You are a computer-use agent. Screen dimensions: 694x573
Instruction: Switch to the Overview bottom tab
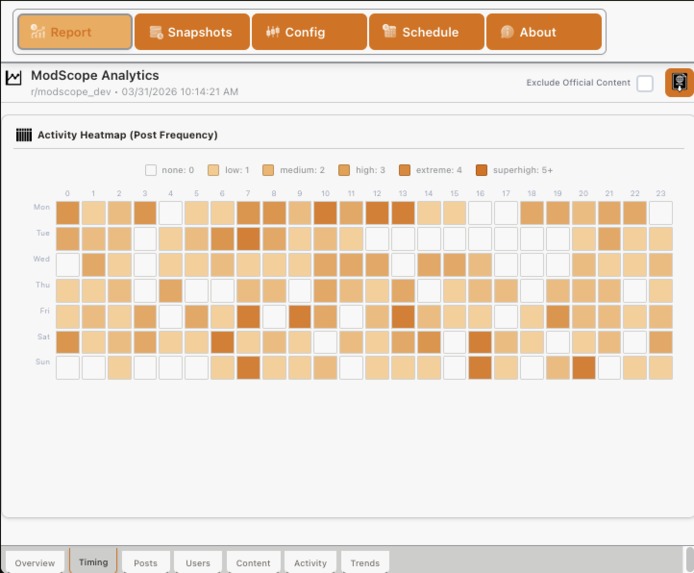(x=35, y=563)
